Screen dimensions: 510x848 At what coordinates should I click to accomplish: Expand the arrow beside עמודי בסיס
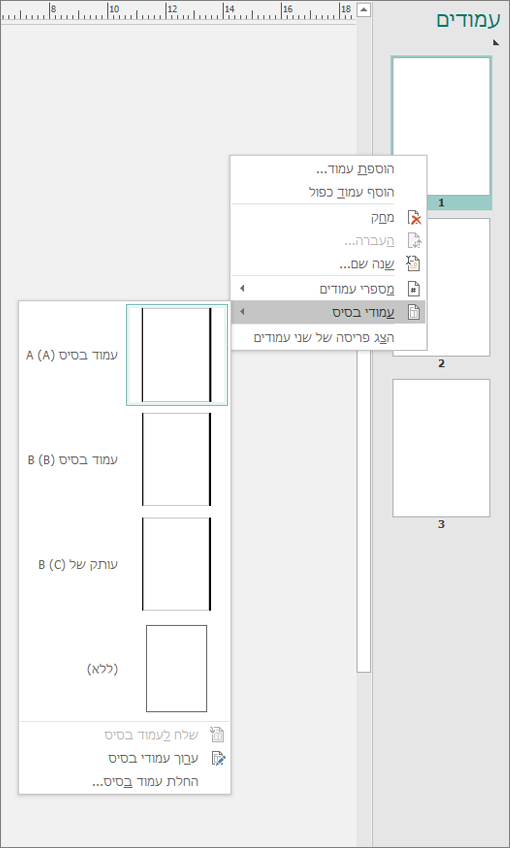(242, 312)
